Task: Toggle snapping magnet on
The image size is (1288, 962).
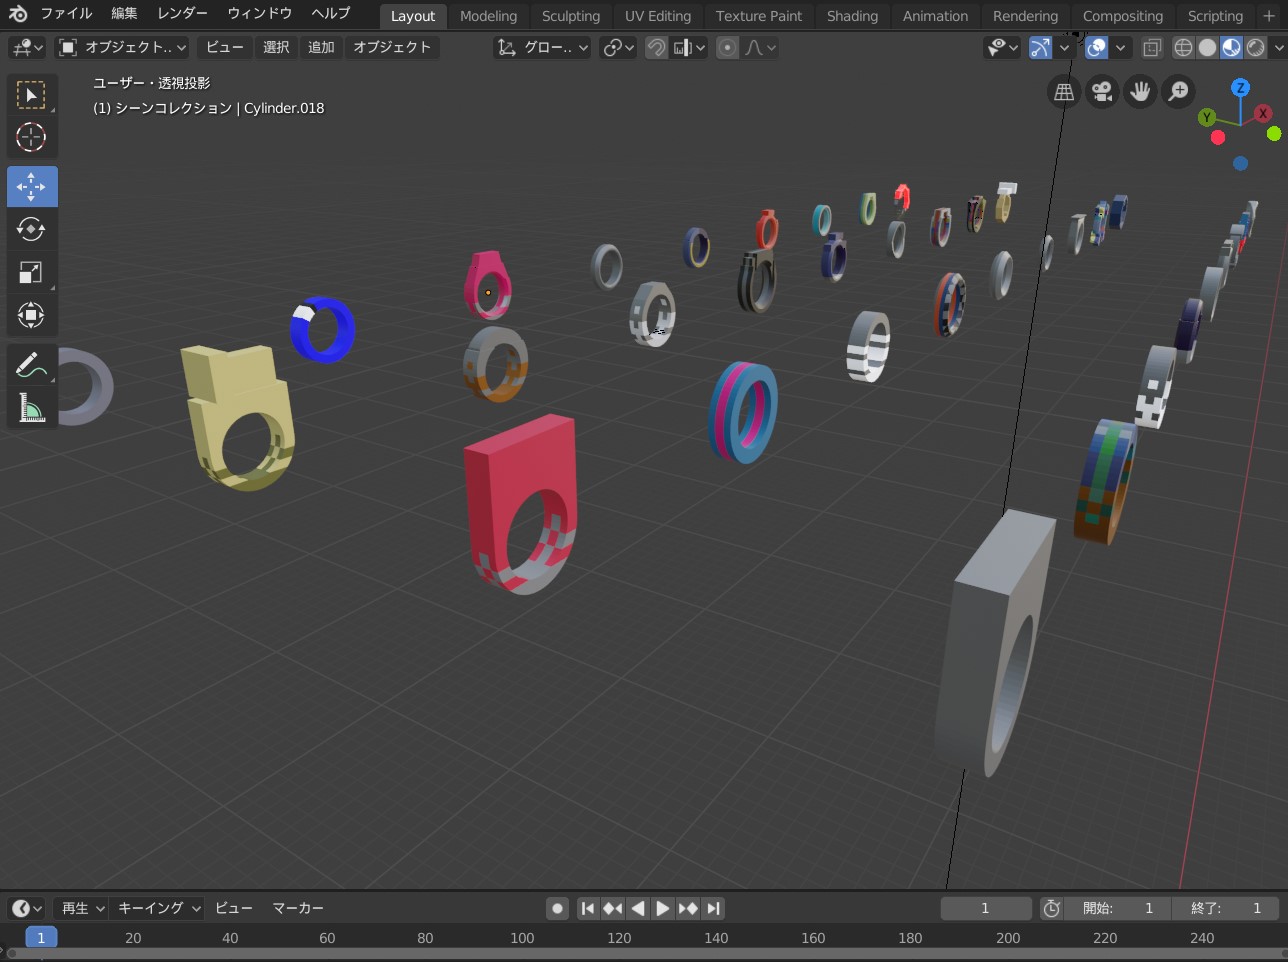Action: click(656, 48)
